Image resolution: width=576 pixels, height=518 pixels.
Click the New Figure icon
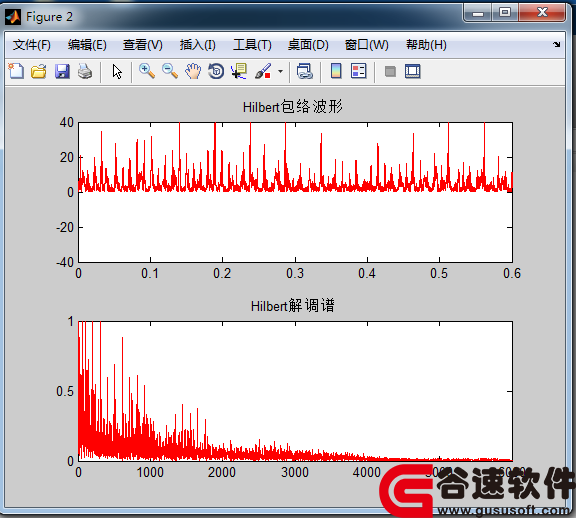tap(16, 71)
